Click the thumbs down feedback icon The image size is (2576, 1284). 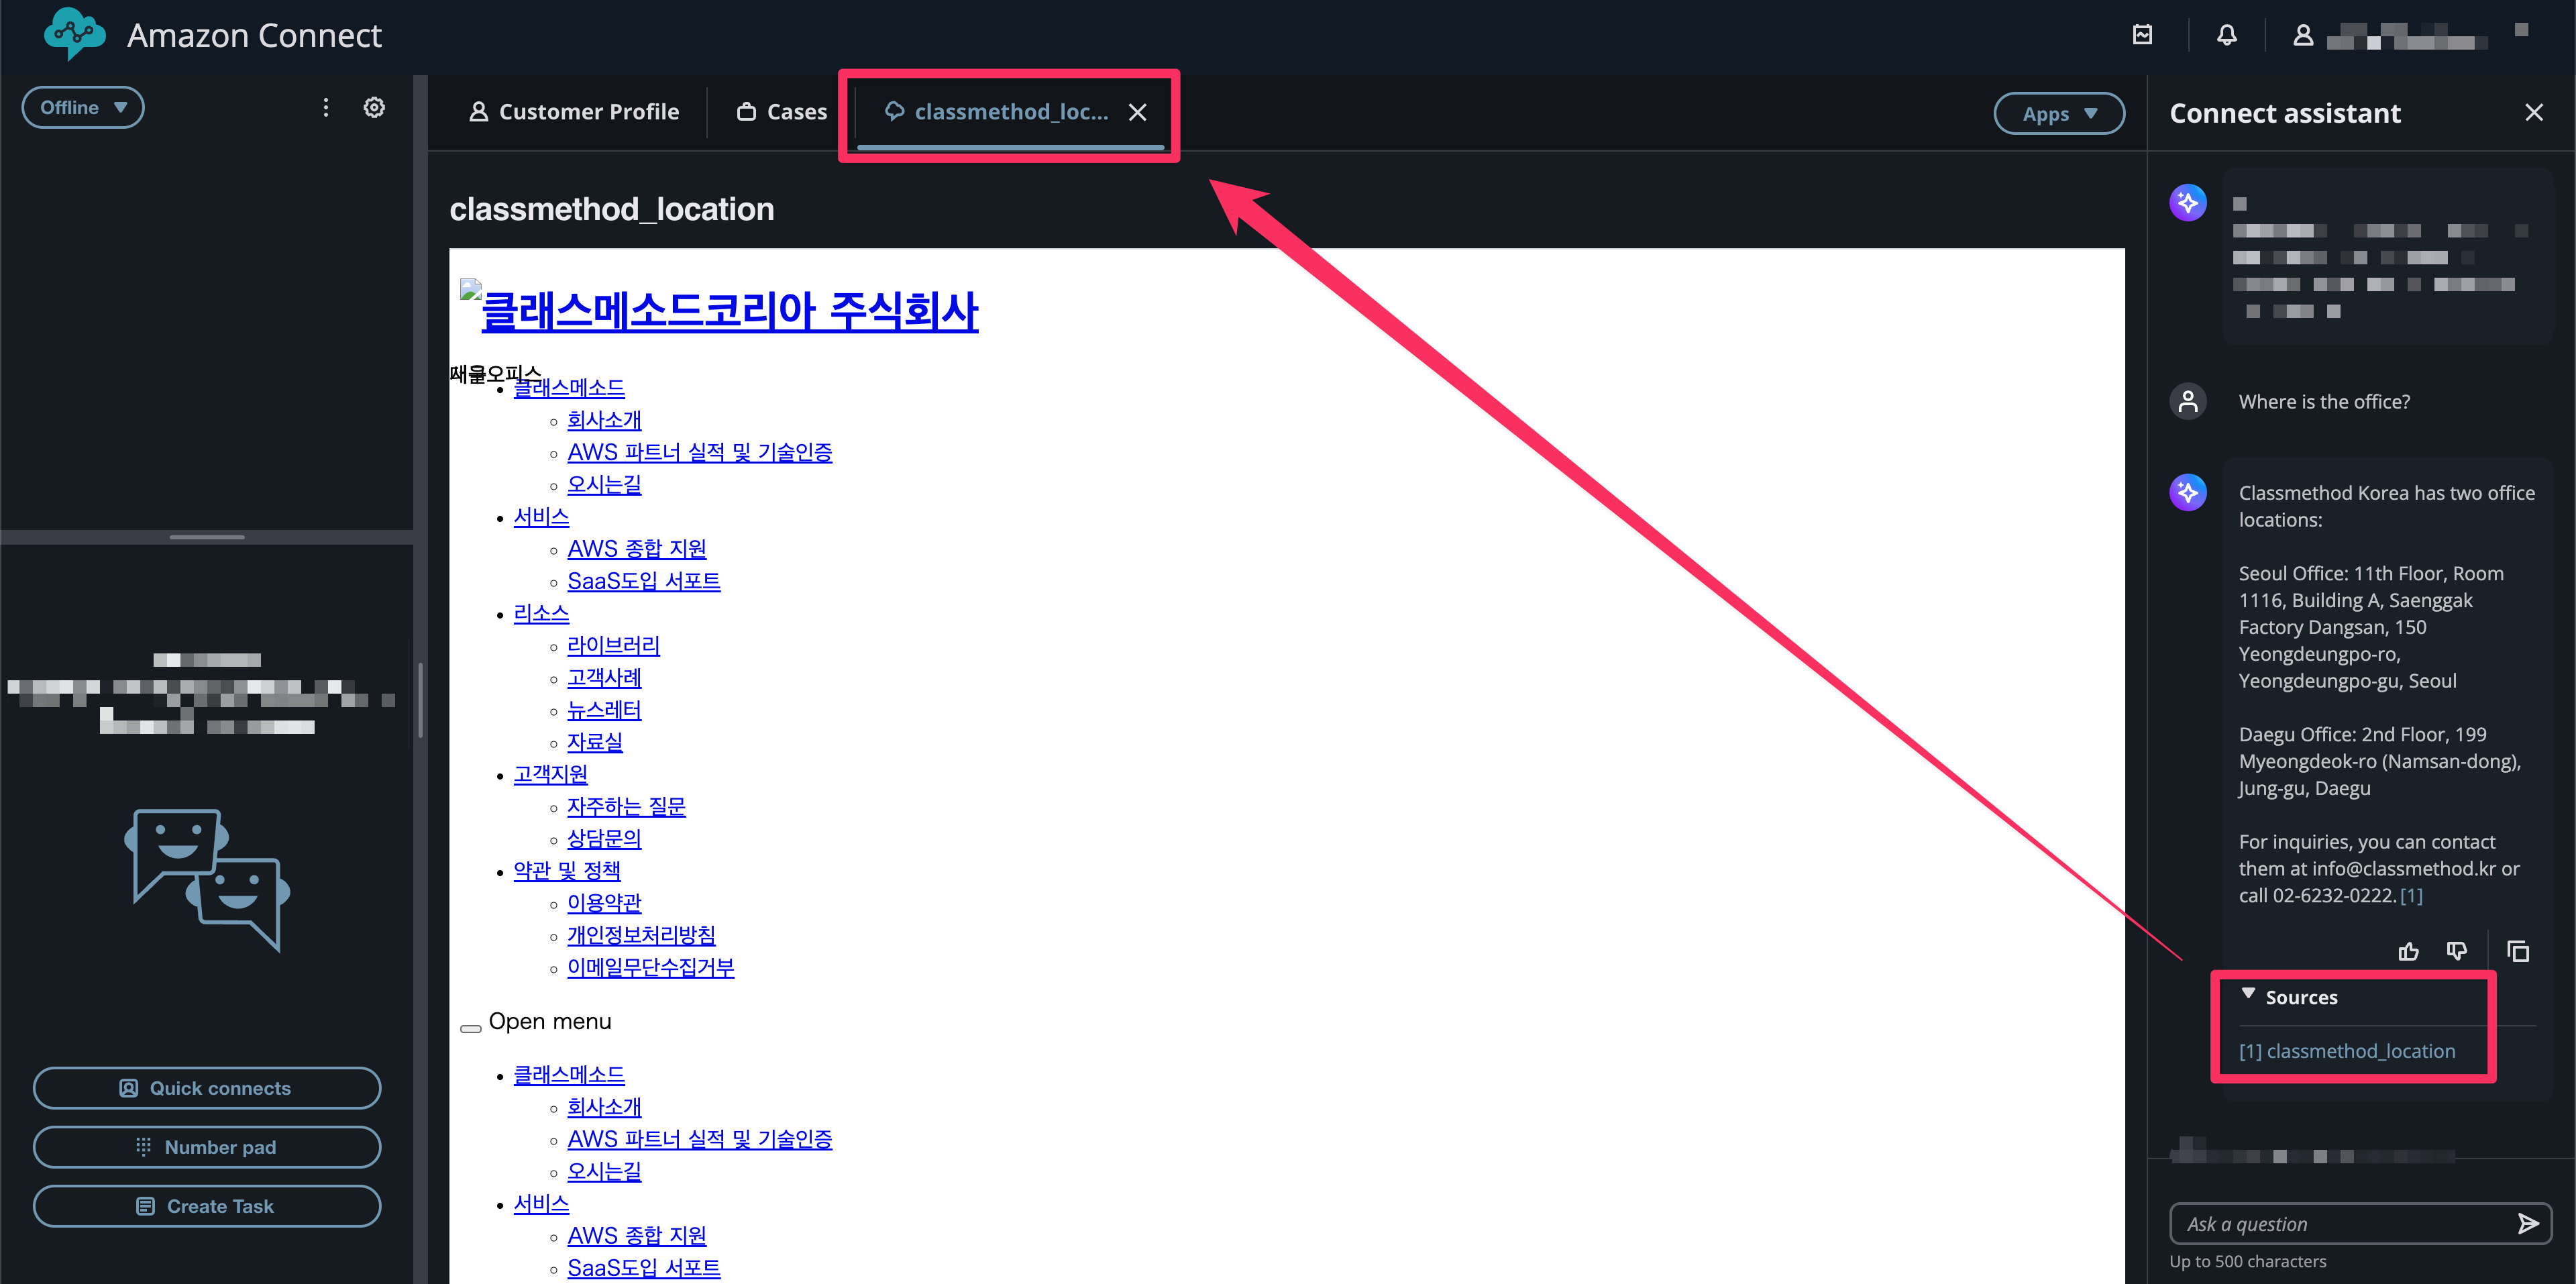pos(2456,951)
